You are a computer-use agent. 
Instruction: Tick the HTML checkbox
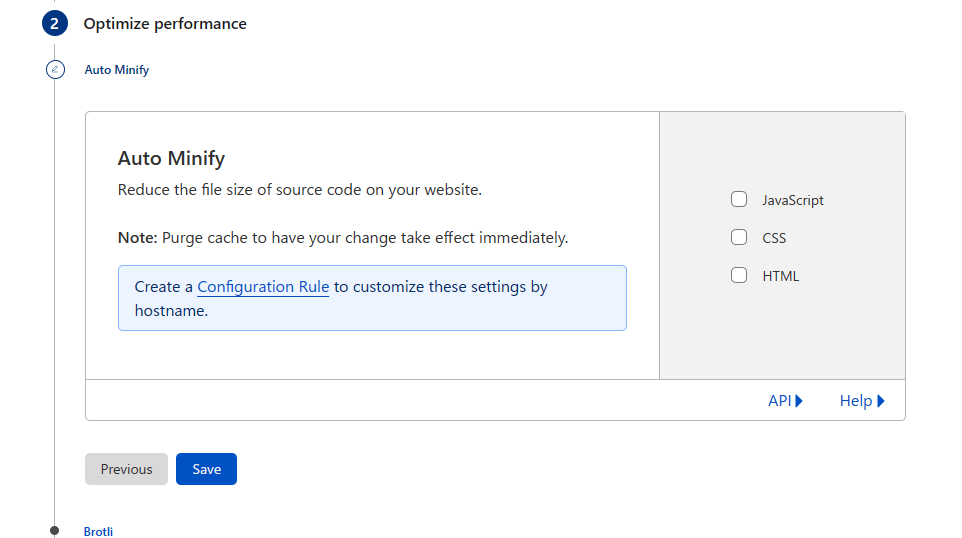coord(739,275)
